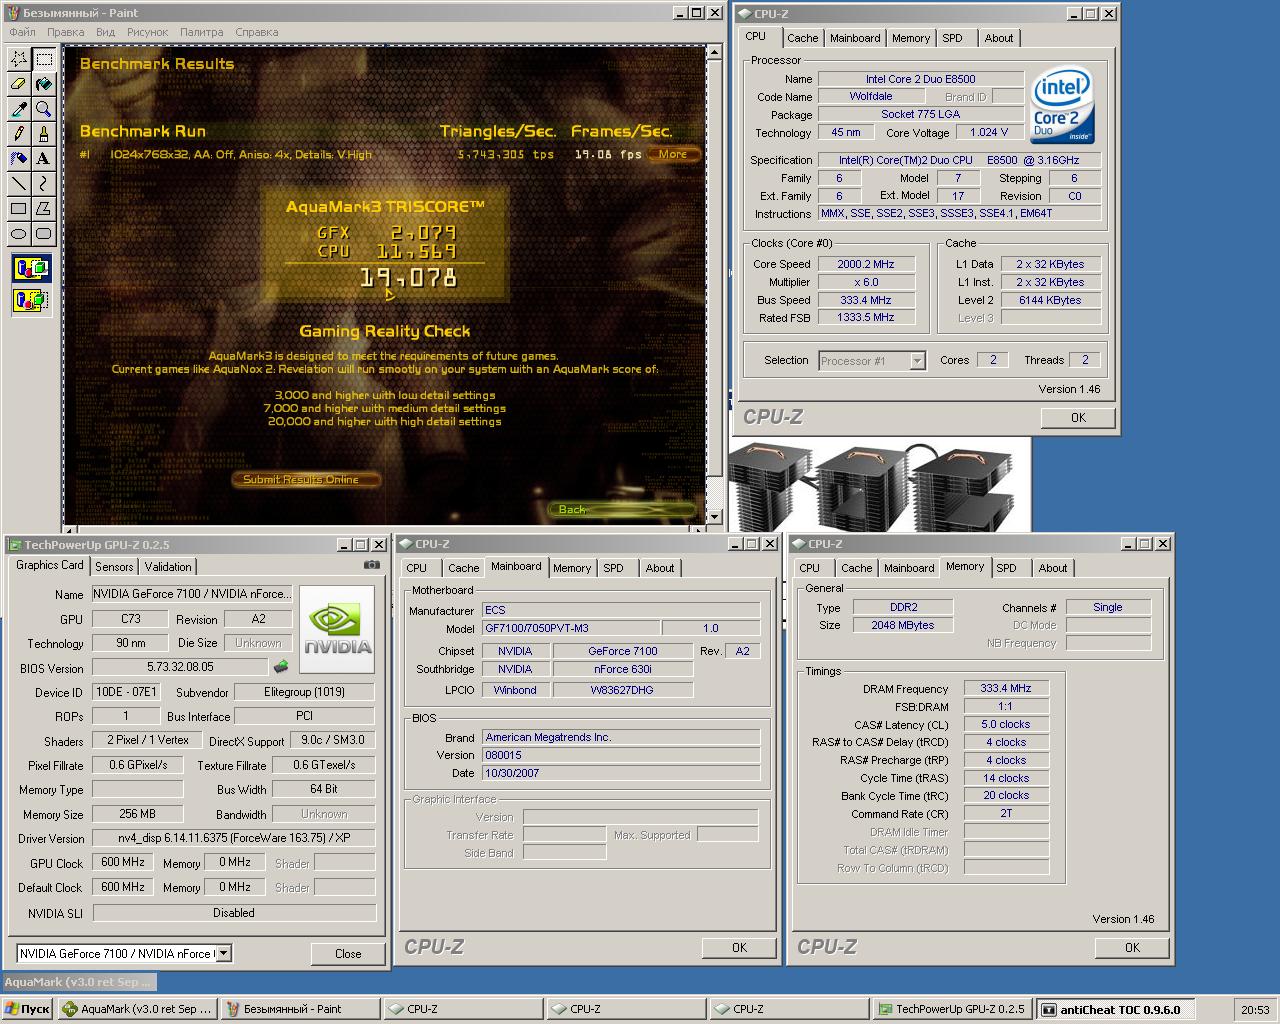This screenshot has height=1024, width=1280.
Task: Click the Paint vertical scrollbar up arrow
Action: pyautogui.click(x=714, y=53)
